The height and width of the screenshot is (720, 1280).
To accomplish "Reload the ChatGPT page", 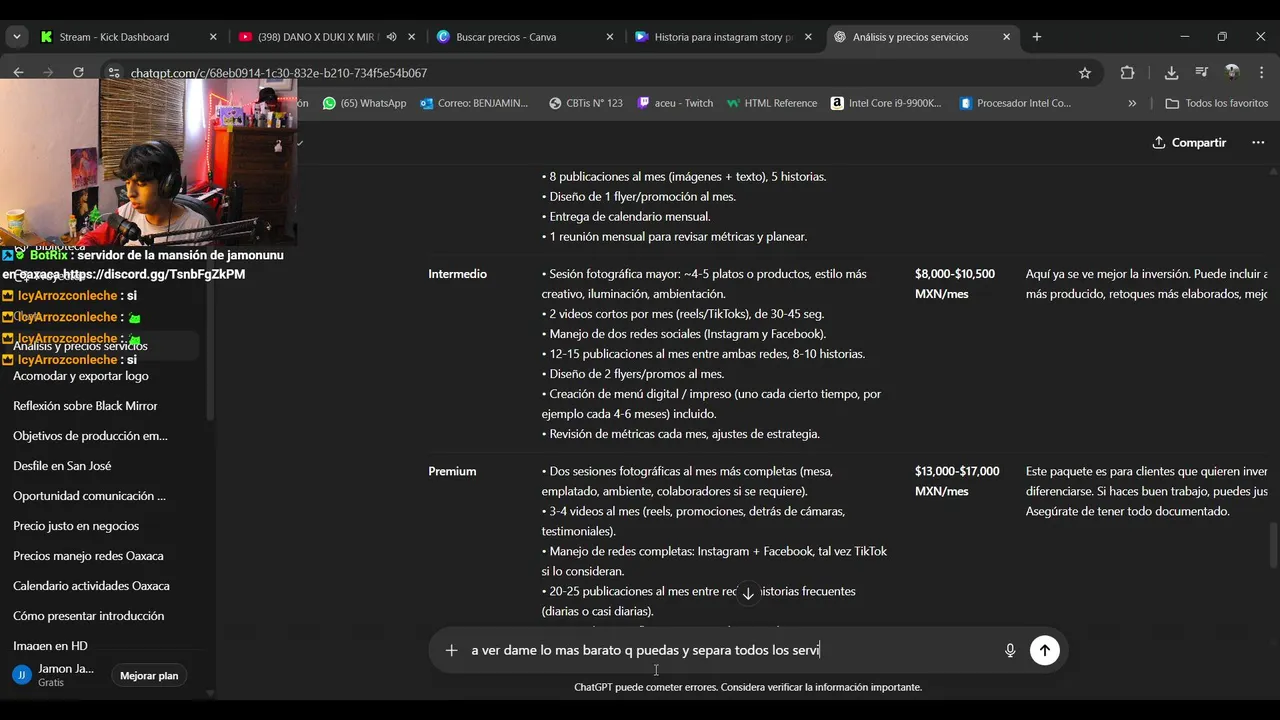I will tap(78, 72).
